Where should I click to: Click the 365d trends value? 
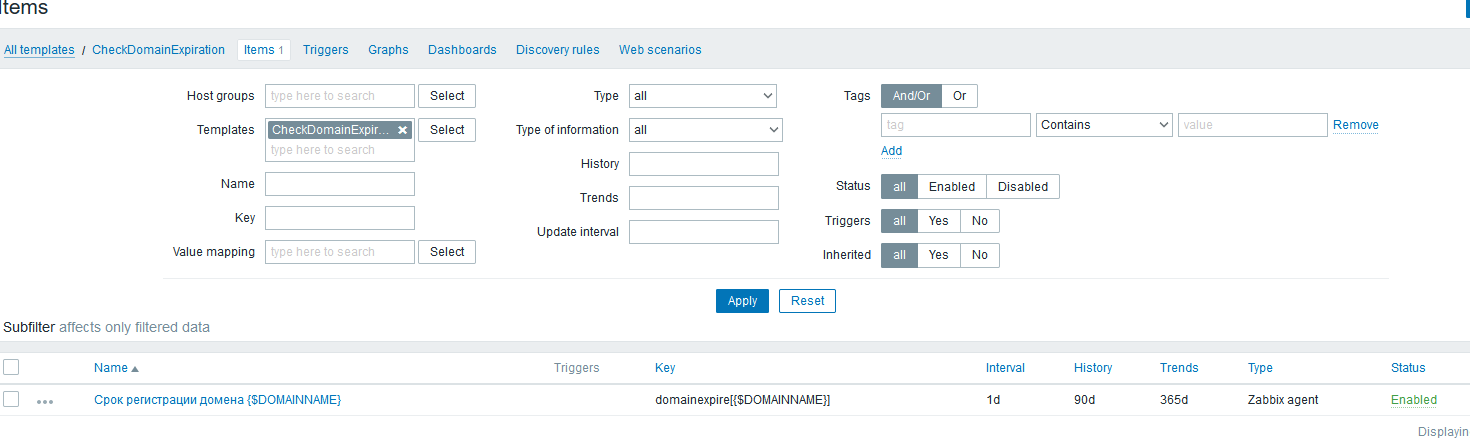(1174, 400)
